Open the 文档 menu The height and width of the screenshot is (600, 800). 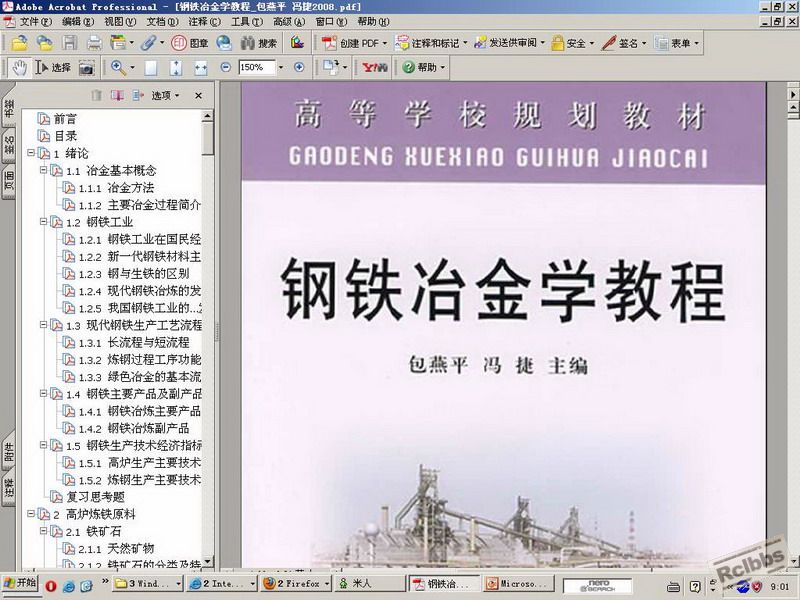point(162,21)
